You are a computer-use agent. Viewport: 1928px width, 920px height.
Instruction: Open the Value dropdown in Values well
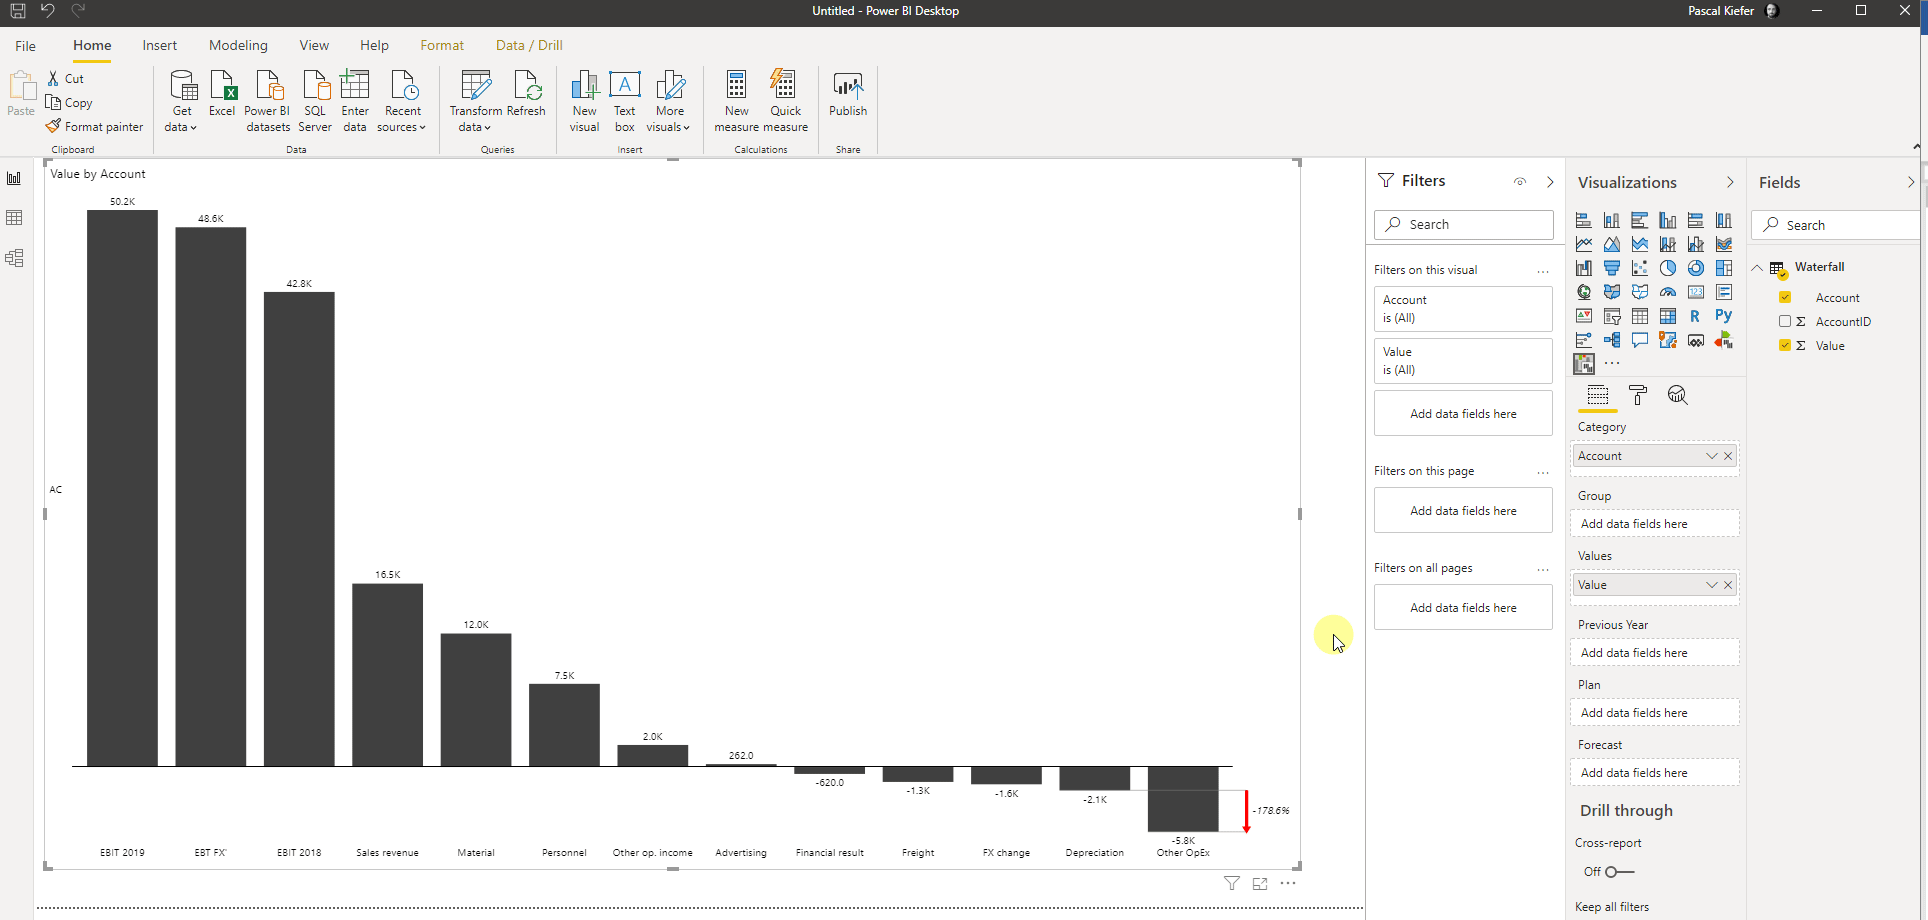[1713, 585]
